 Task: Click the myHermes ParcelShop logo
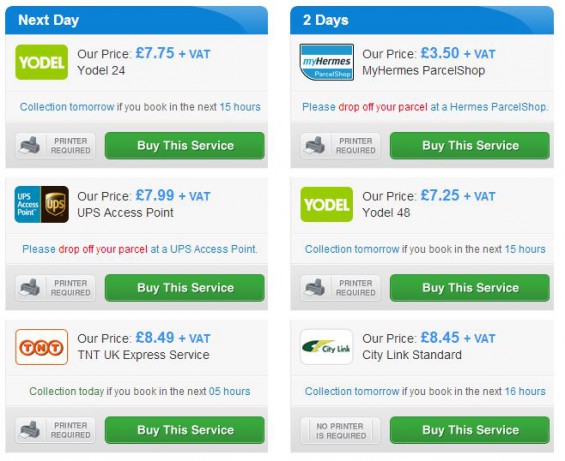click(x=326, y=62)
